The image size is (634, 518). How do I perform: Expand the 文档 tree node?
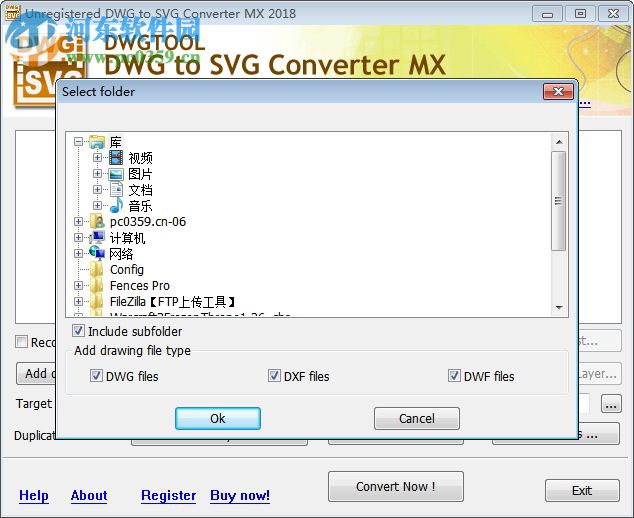97,190
